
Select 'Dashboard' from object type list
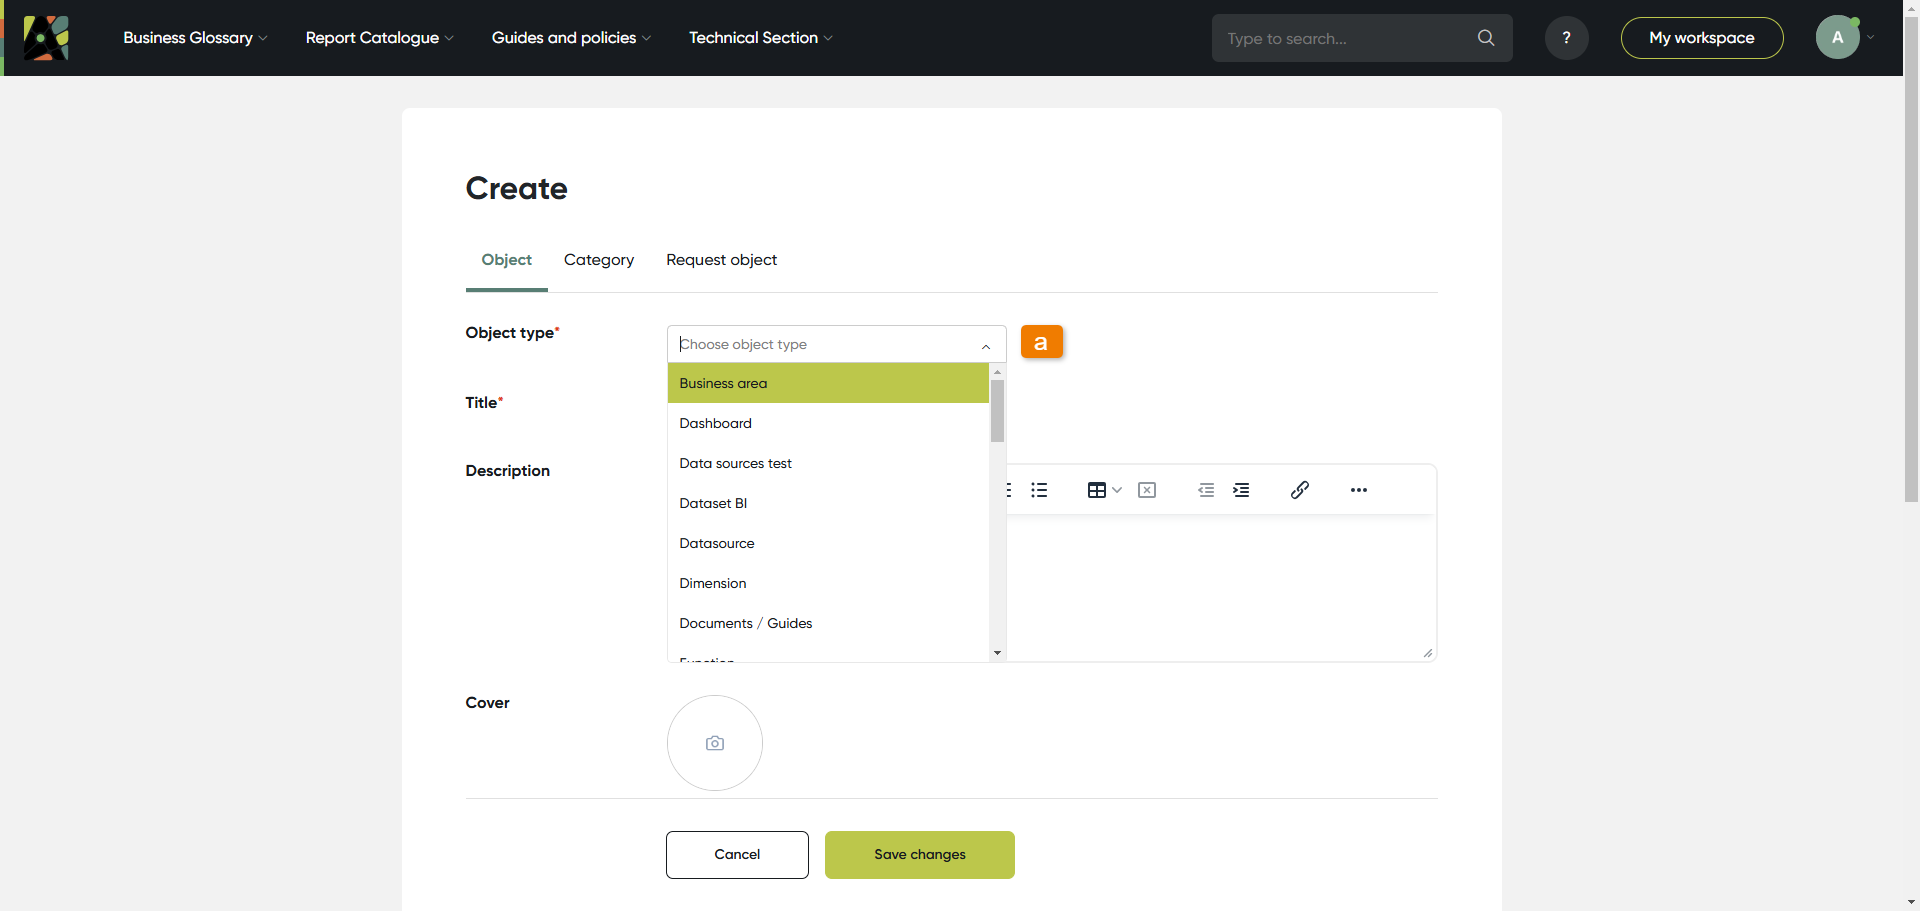tap(716, 423)
